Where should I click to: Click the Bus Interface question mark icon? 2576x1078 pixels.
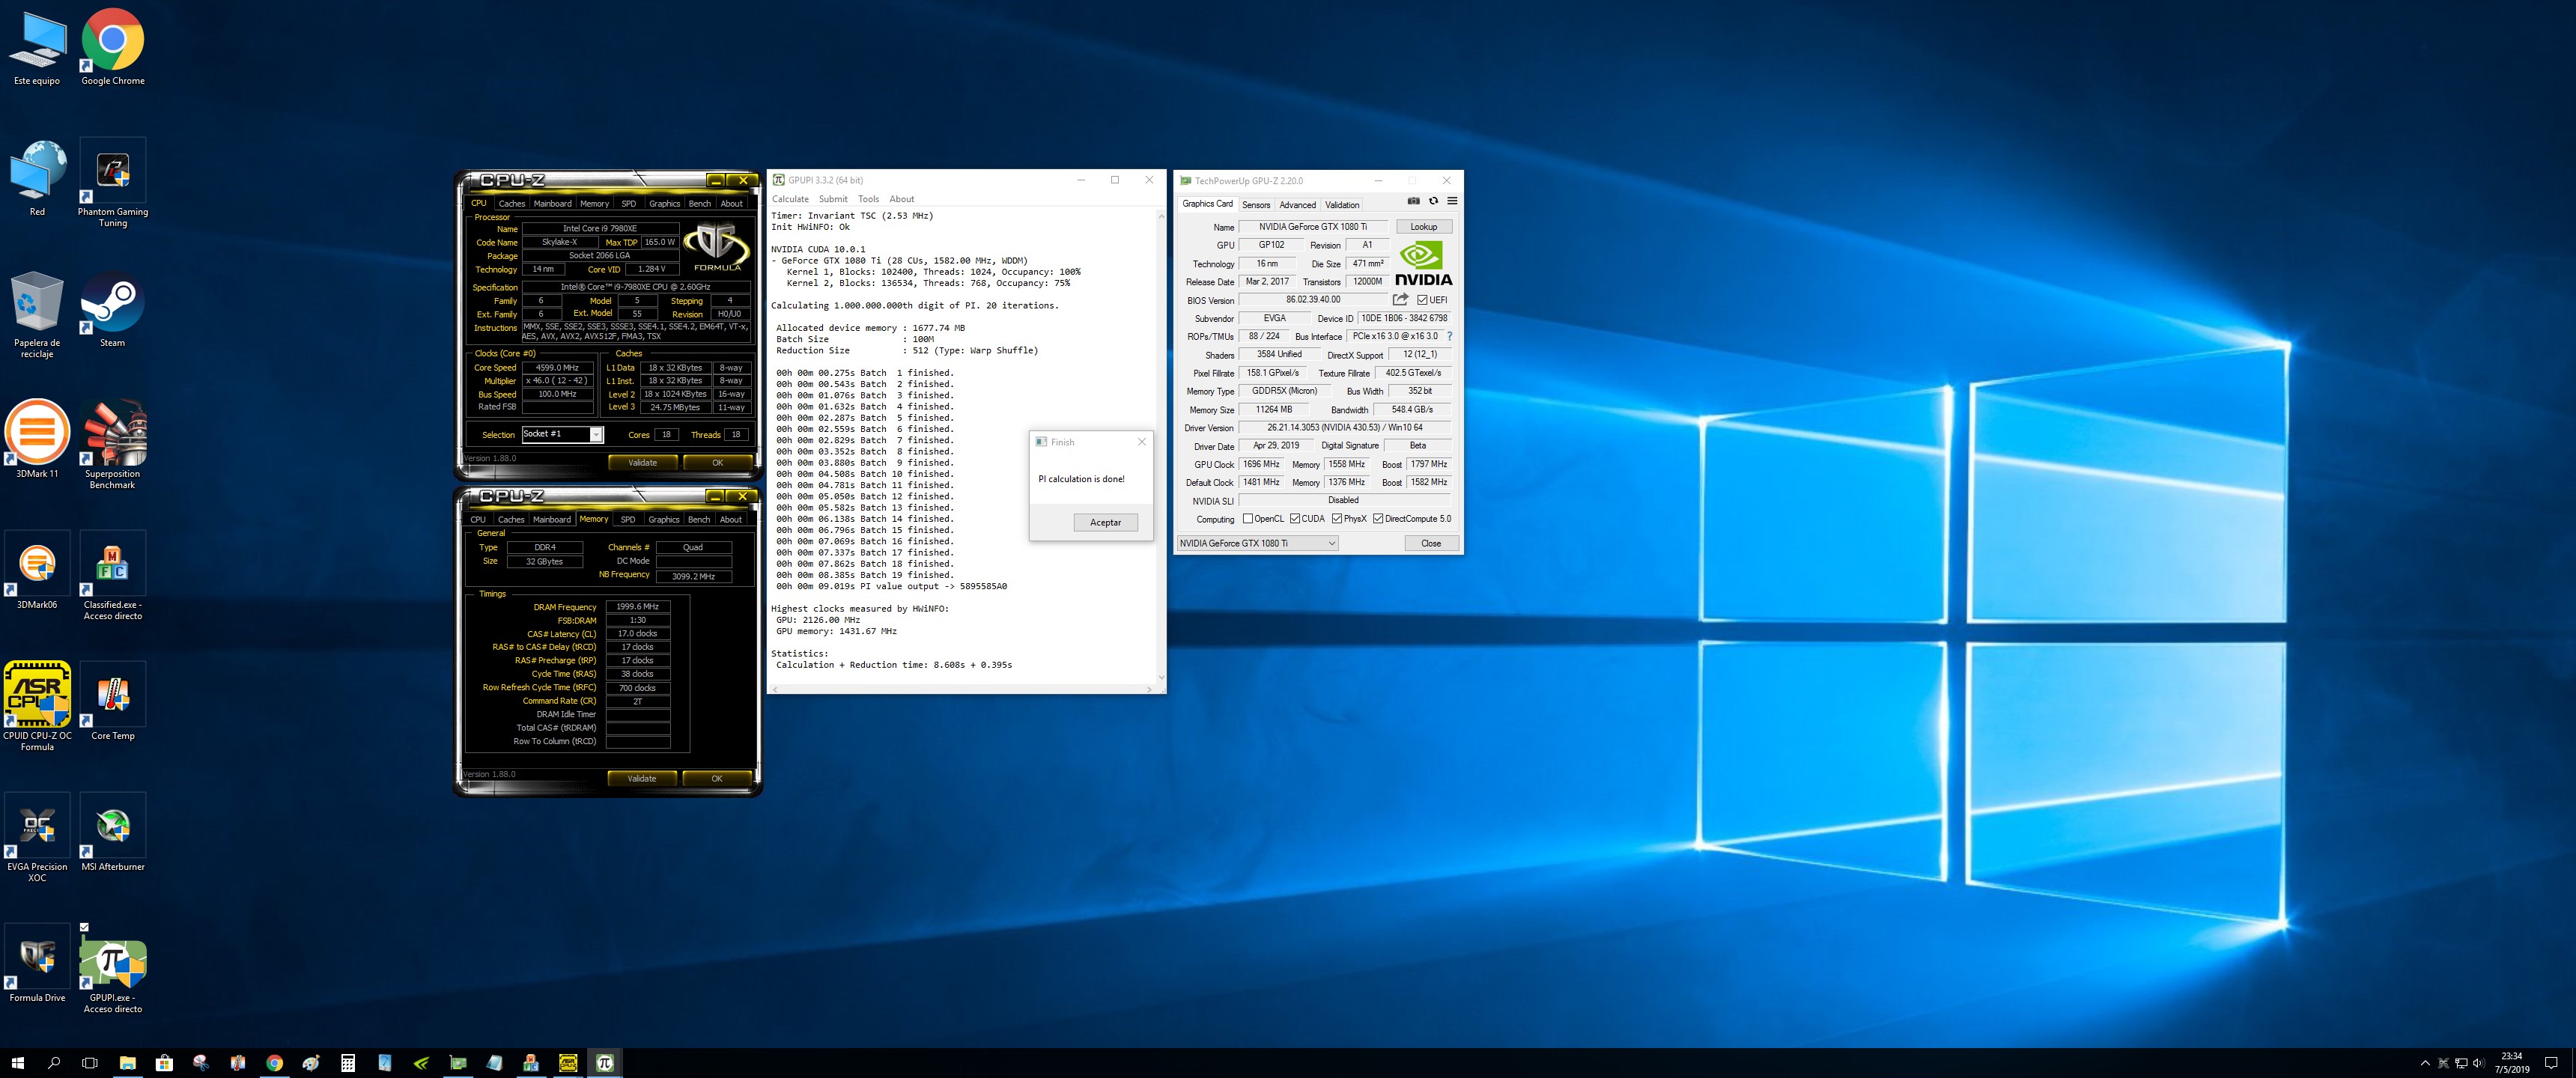(1449, 336)
